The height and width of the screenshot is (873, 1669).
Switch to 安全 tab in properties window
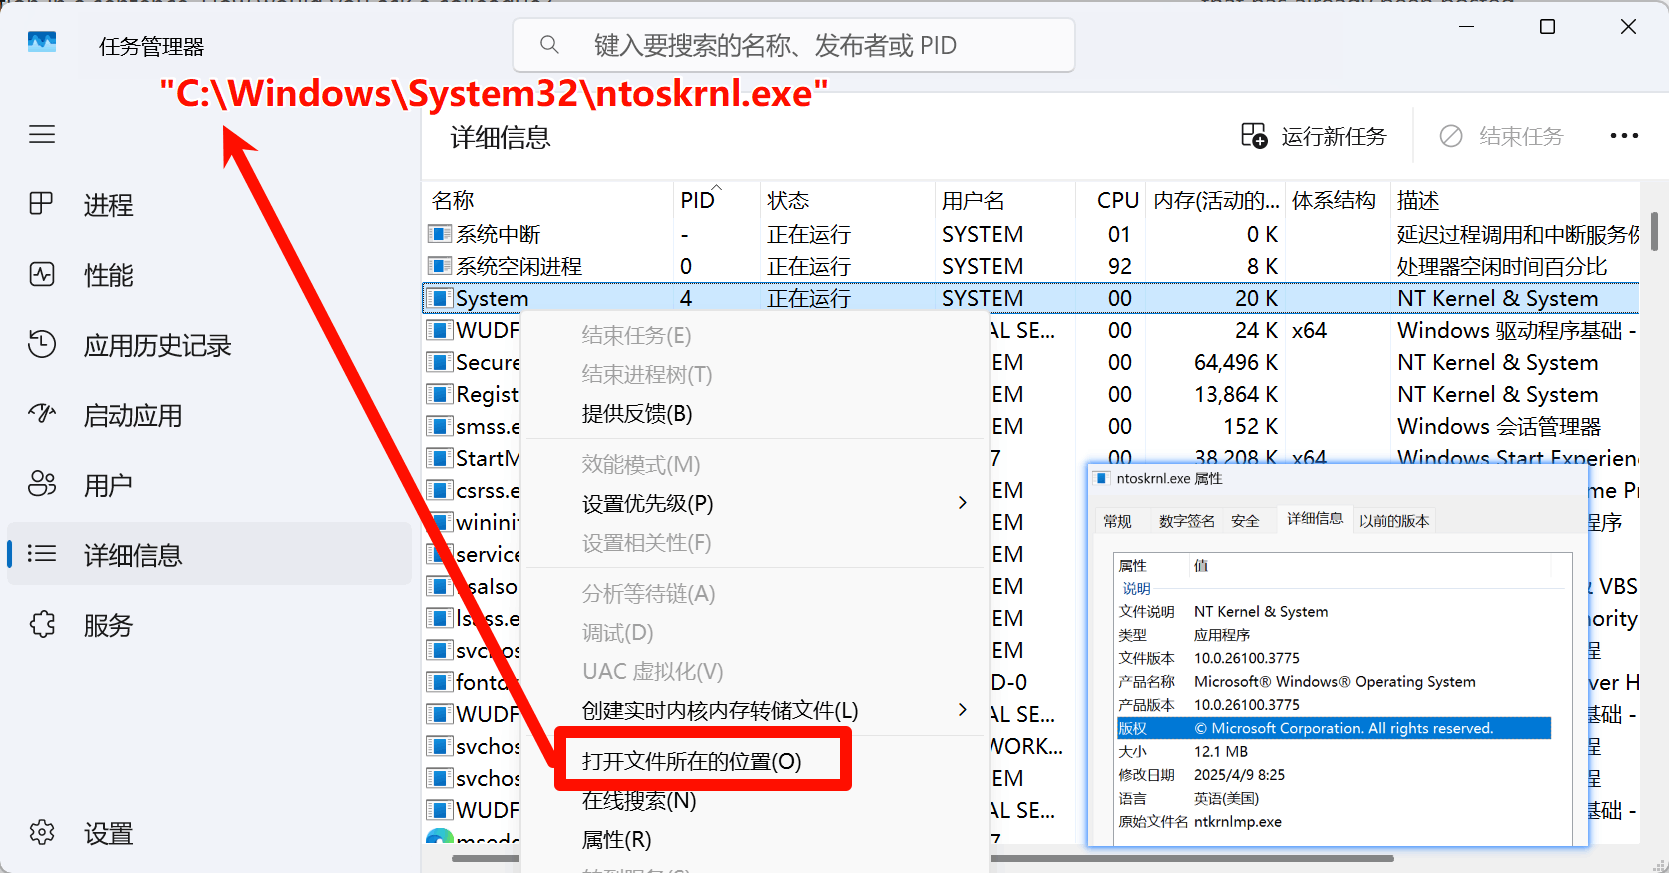(x=1245, y=521)
